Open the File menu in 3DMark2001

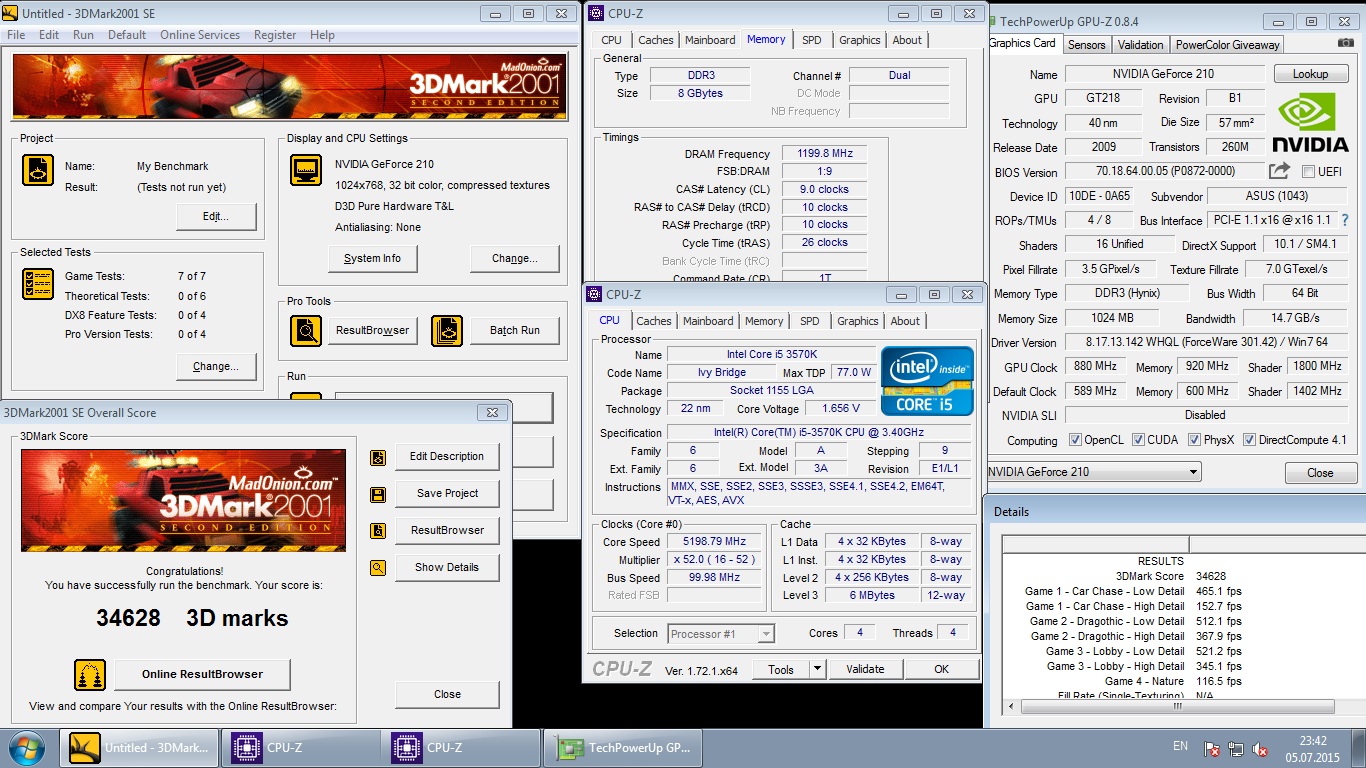pyautogui.click(x=16, y=34)
